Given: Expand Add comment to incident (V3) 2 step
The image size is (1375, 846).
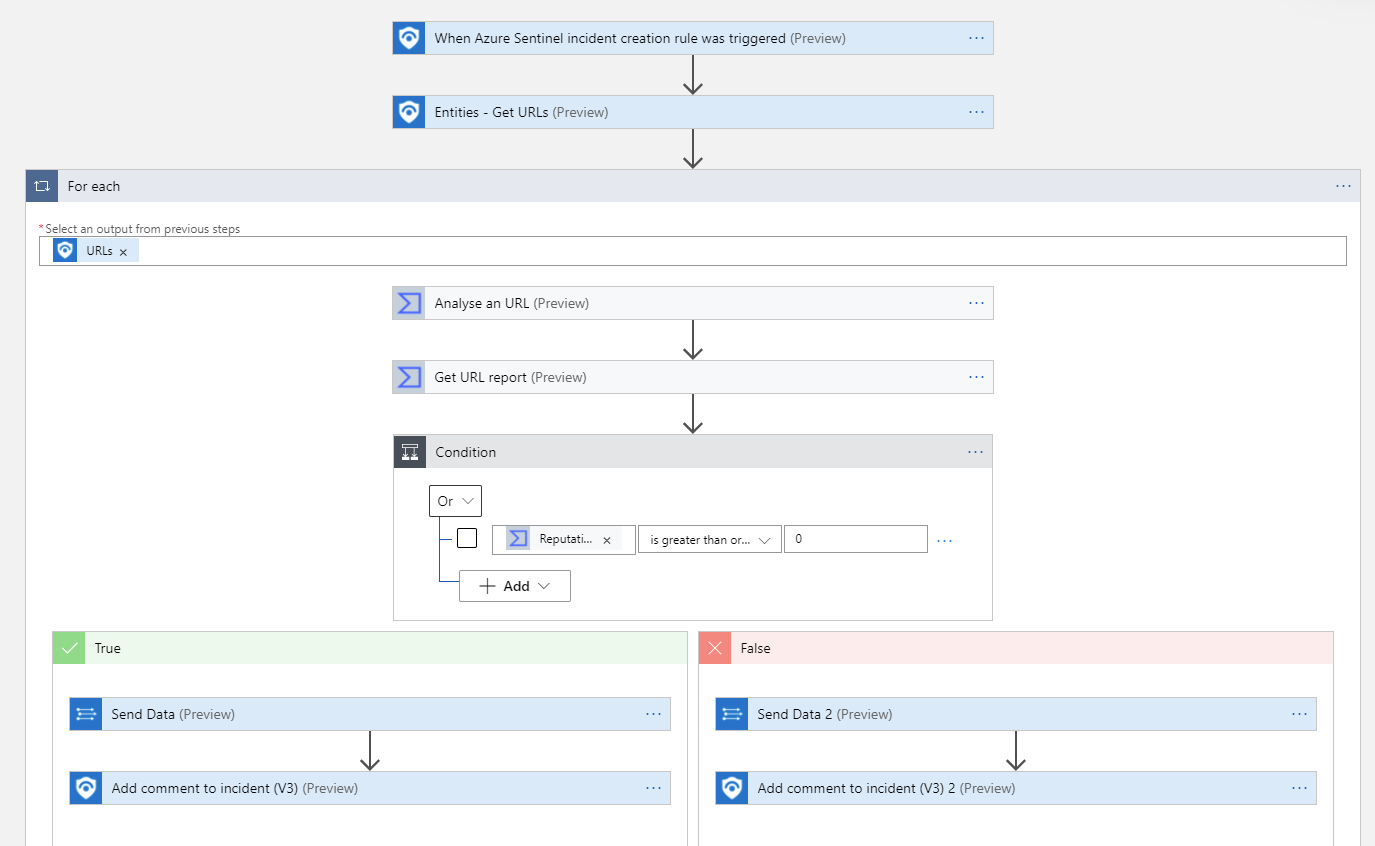Looking at the screenshot, I should [x=1016, y=788].
